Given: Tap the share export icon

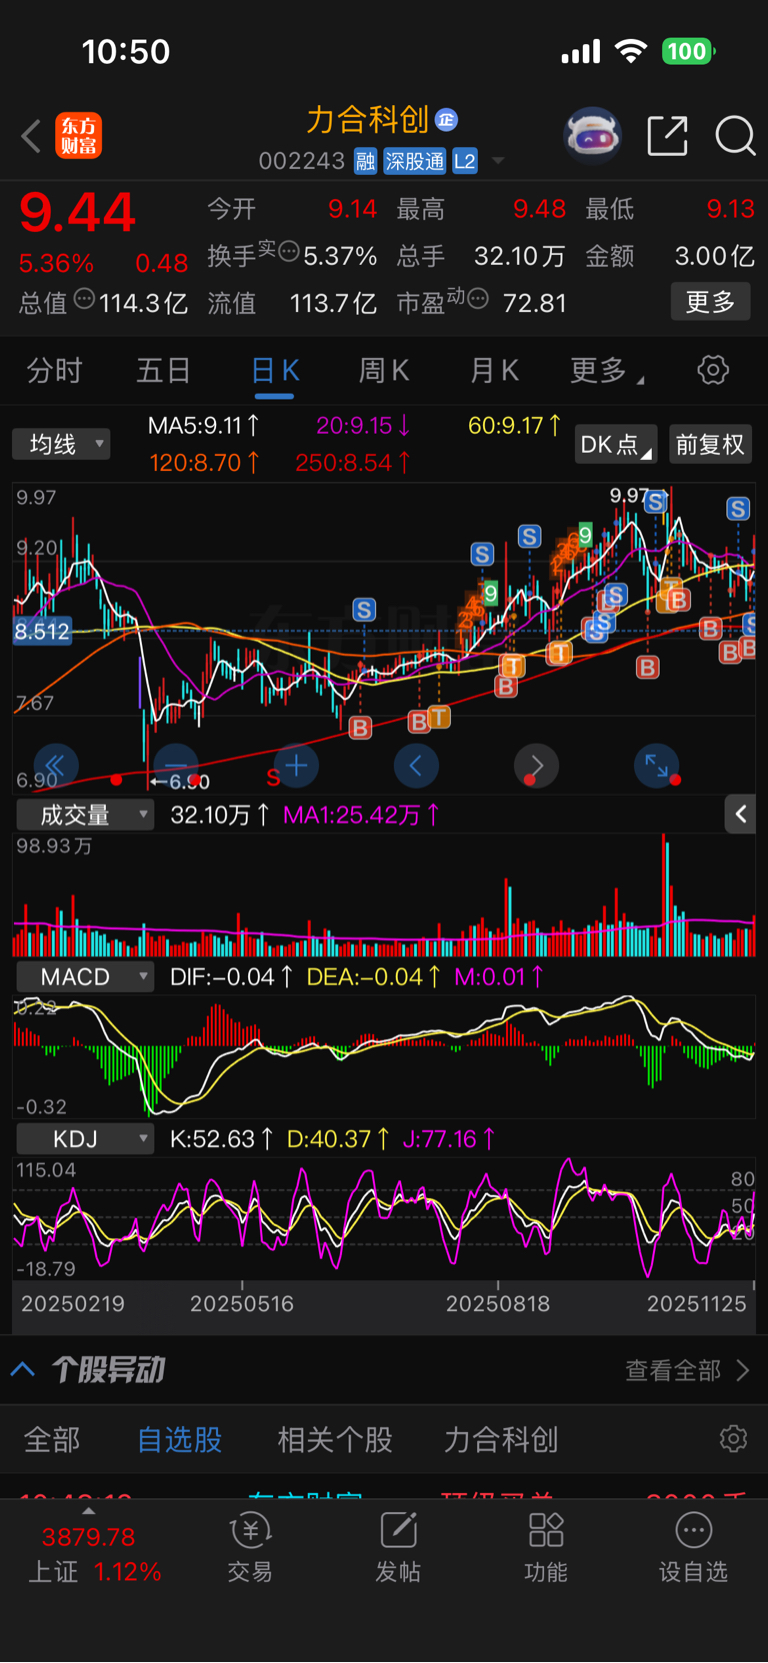Looking at the screenshot, I should tap(668, 136).
